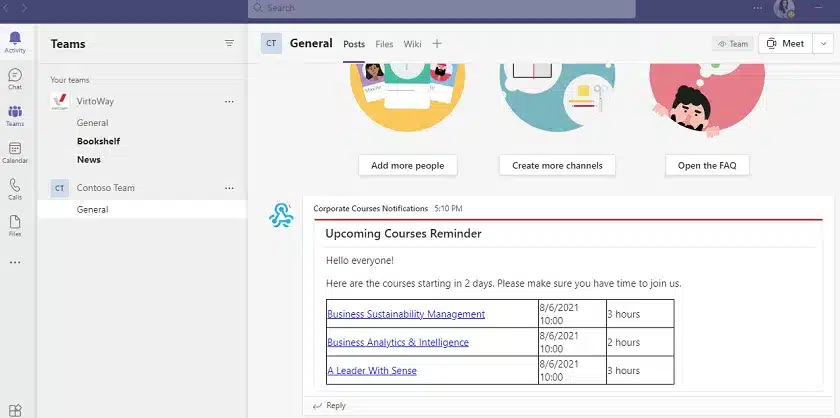Click the Open the FAQ illustration

pyautogui.click(x=707, y=99)
